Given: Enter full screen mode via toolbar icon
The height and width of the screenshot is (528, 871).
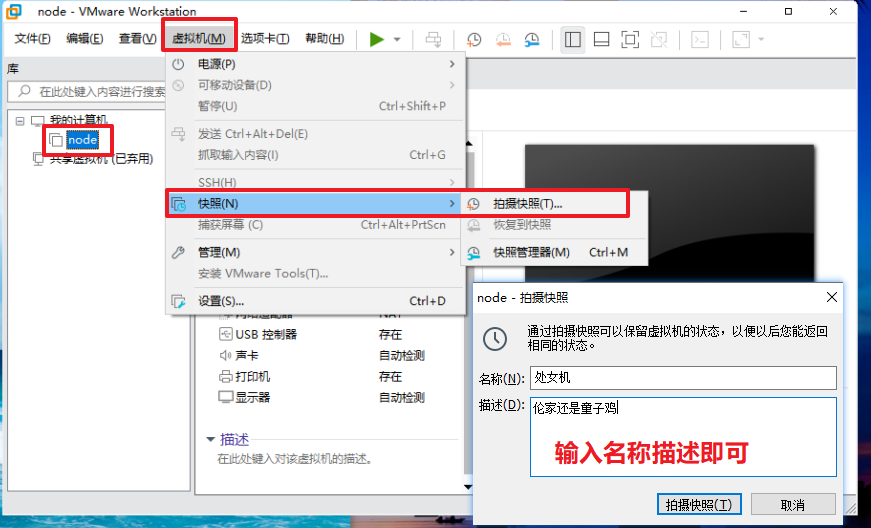Looking at the screenshot, I should tap(630, 39).
